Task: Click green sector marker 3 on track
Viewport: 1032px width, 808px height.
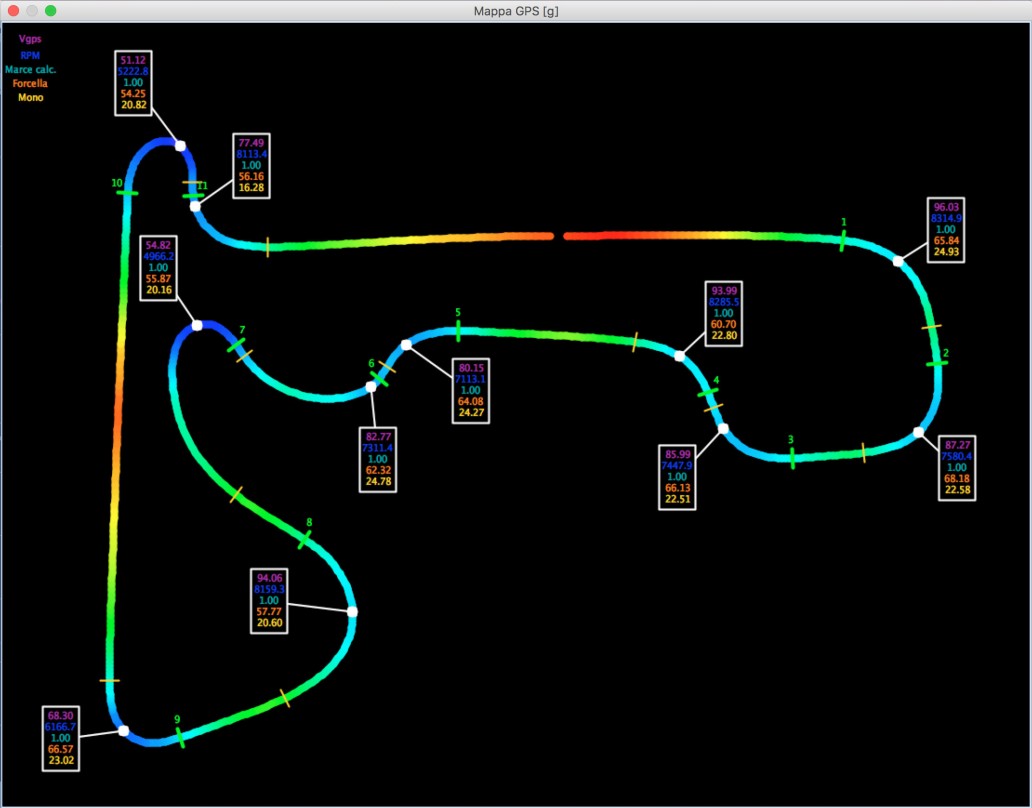Action: pyautogui.click(x=792, y=458)
